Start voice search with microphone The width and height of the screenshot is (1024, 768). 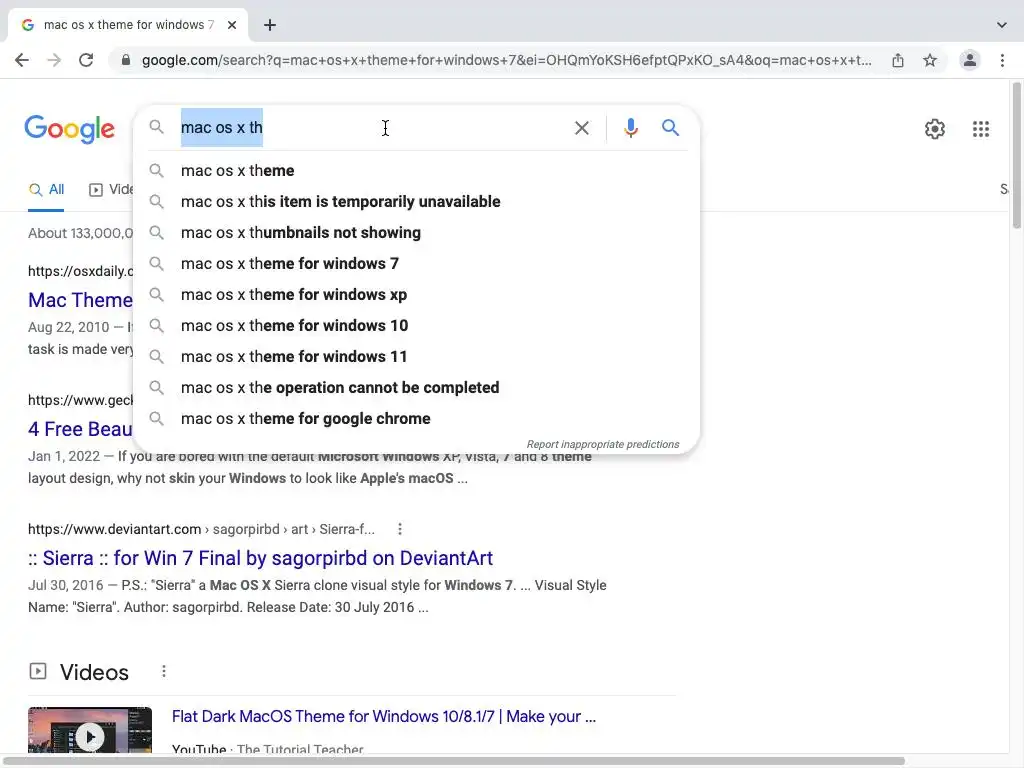click(630, 127)
